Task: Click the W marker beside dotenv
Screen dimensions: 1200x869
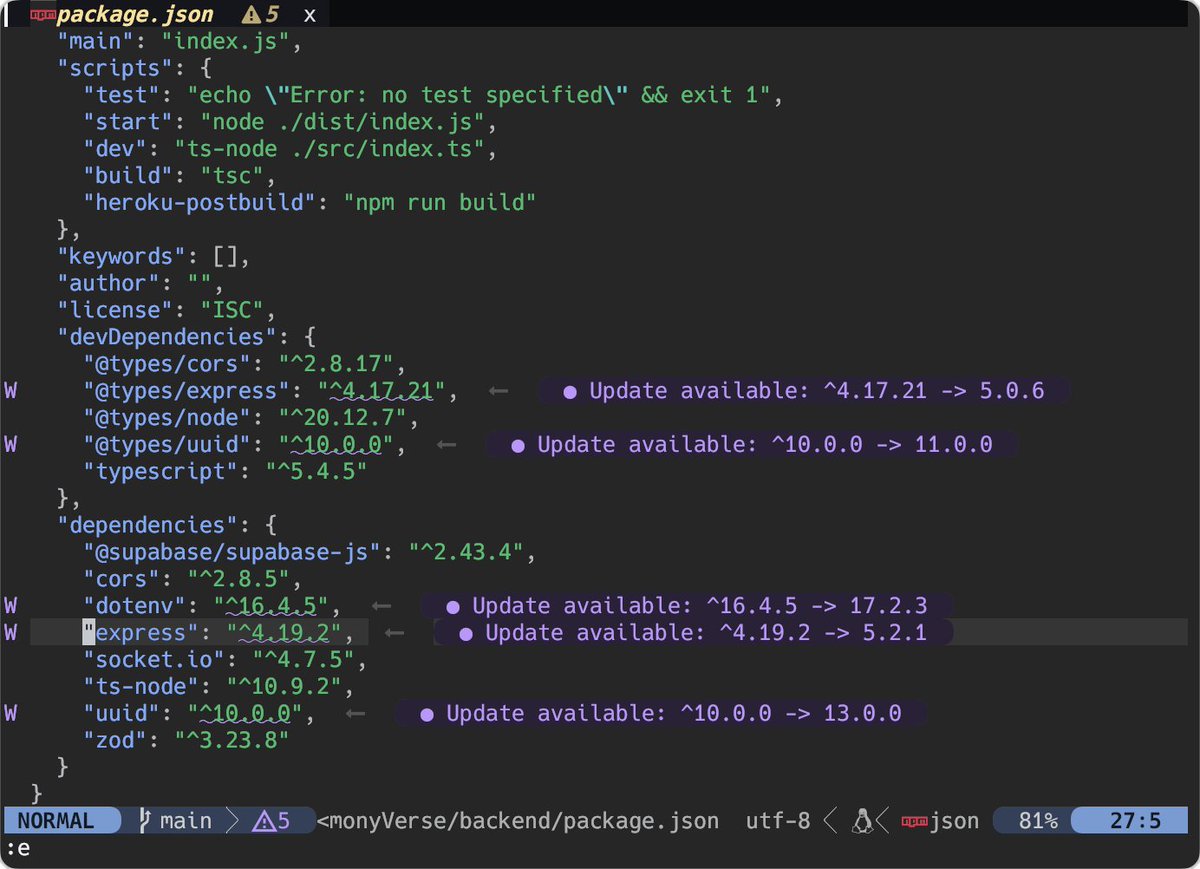Action: (x=10, y=605)
